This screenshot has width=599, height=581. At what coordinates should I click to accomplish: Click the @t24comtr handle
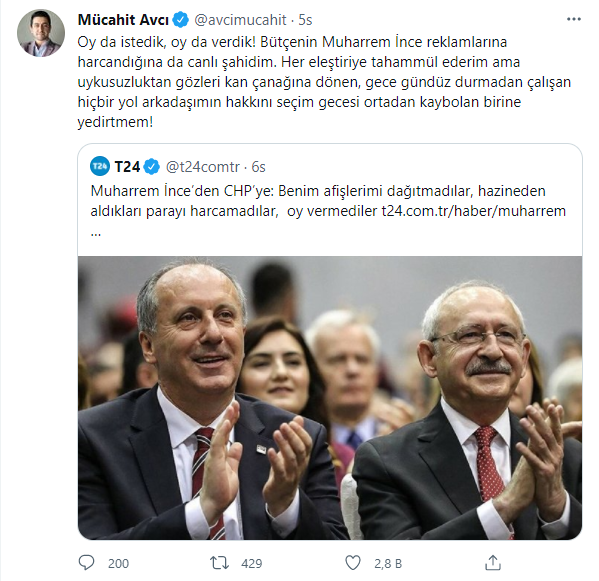[x=202, y=167]
